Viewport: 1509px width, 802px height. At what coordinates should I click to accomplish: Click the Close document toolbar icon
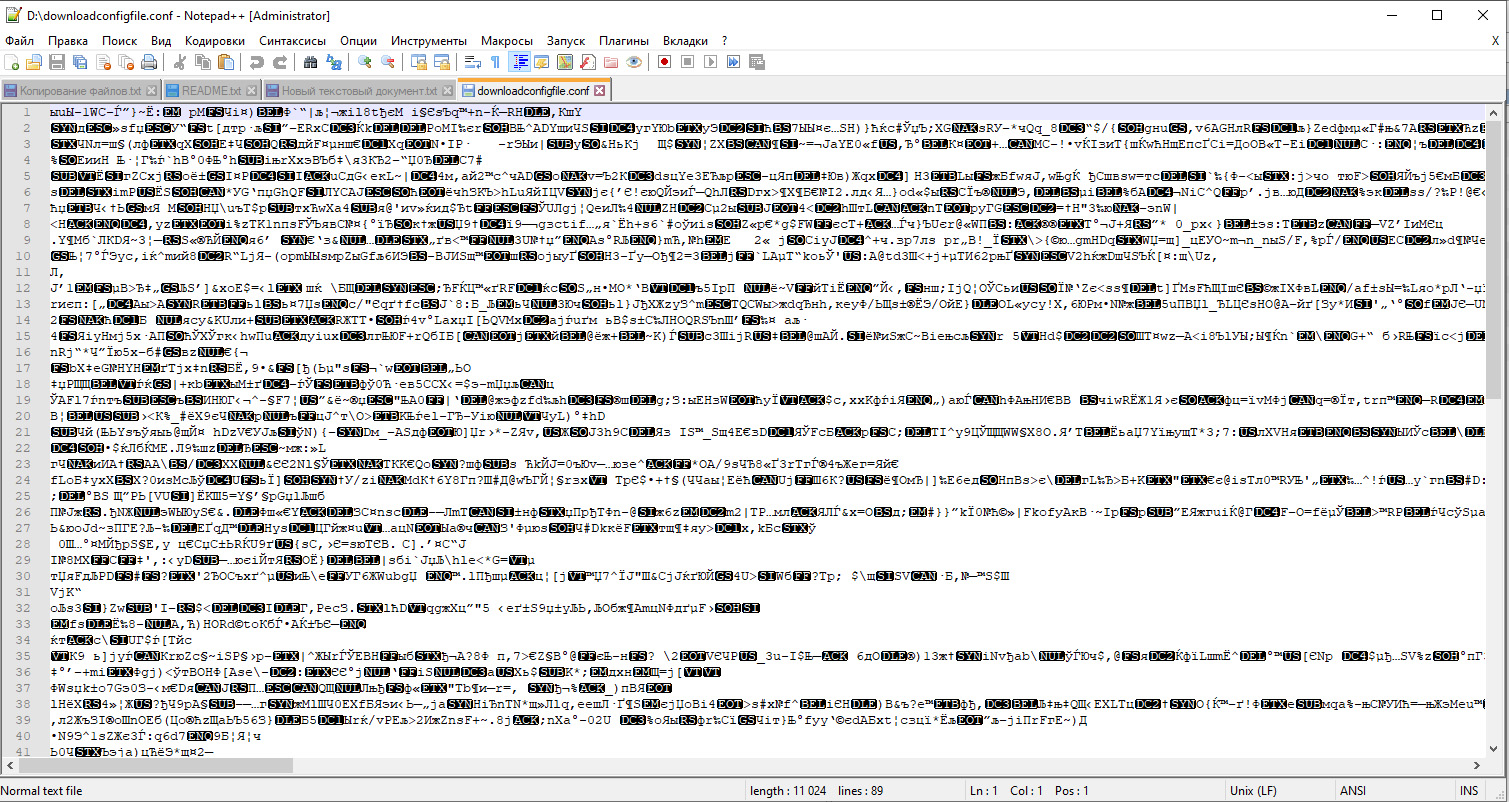103,62
